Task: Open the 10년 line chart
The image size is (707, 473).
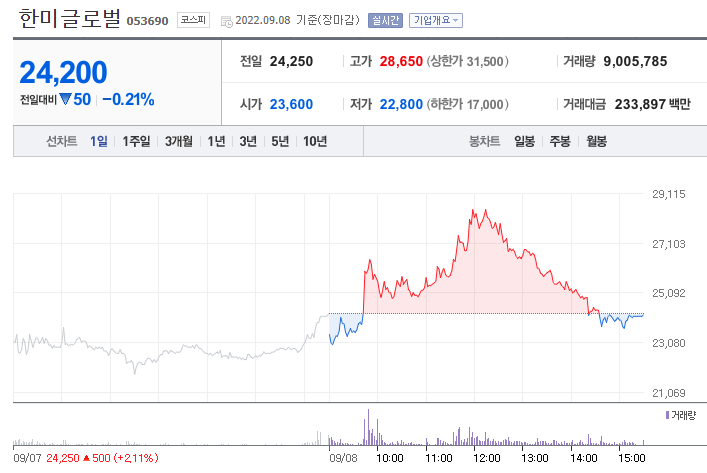Action: pos(315,142)
